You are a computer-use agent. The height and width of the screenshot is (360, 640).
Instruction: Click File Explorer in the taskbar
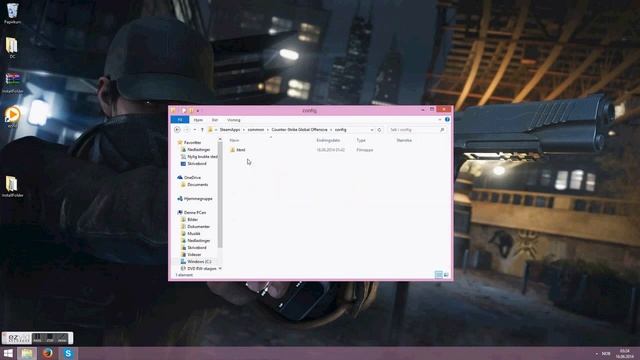(x=27, y=353)
